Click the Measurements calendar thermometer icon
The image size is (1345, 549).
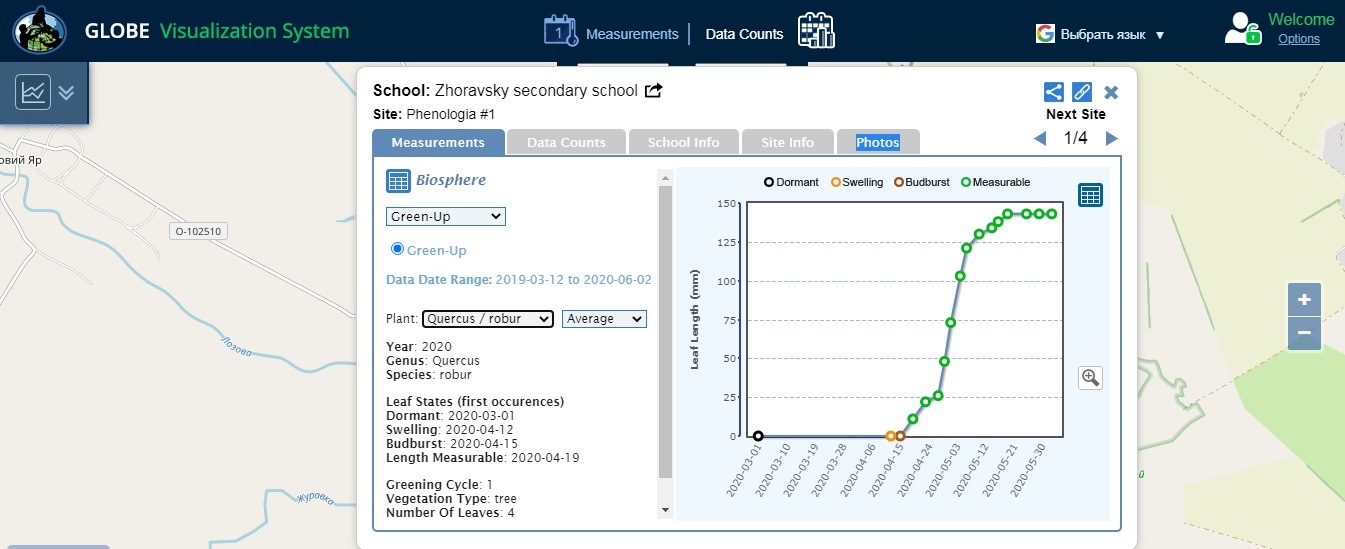tap(561, 31)
